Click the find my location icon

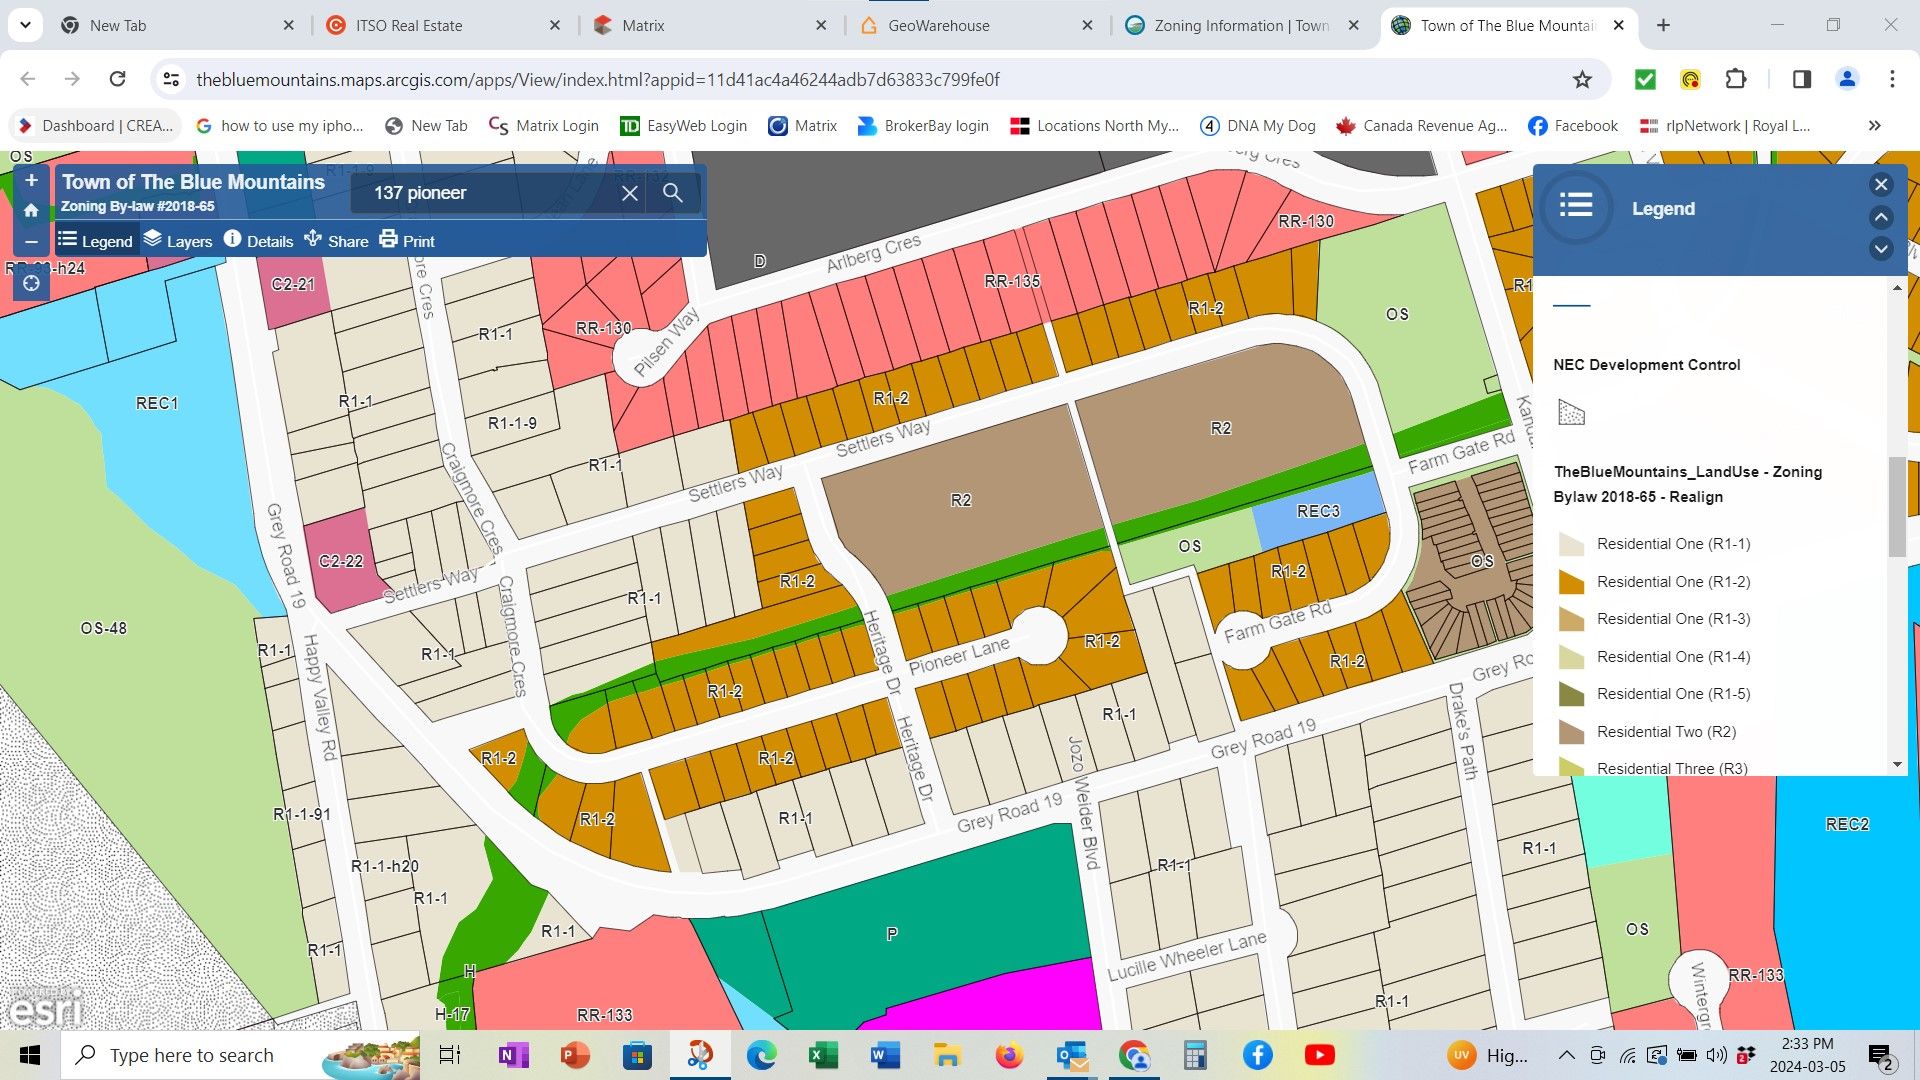pos(31,284)
